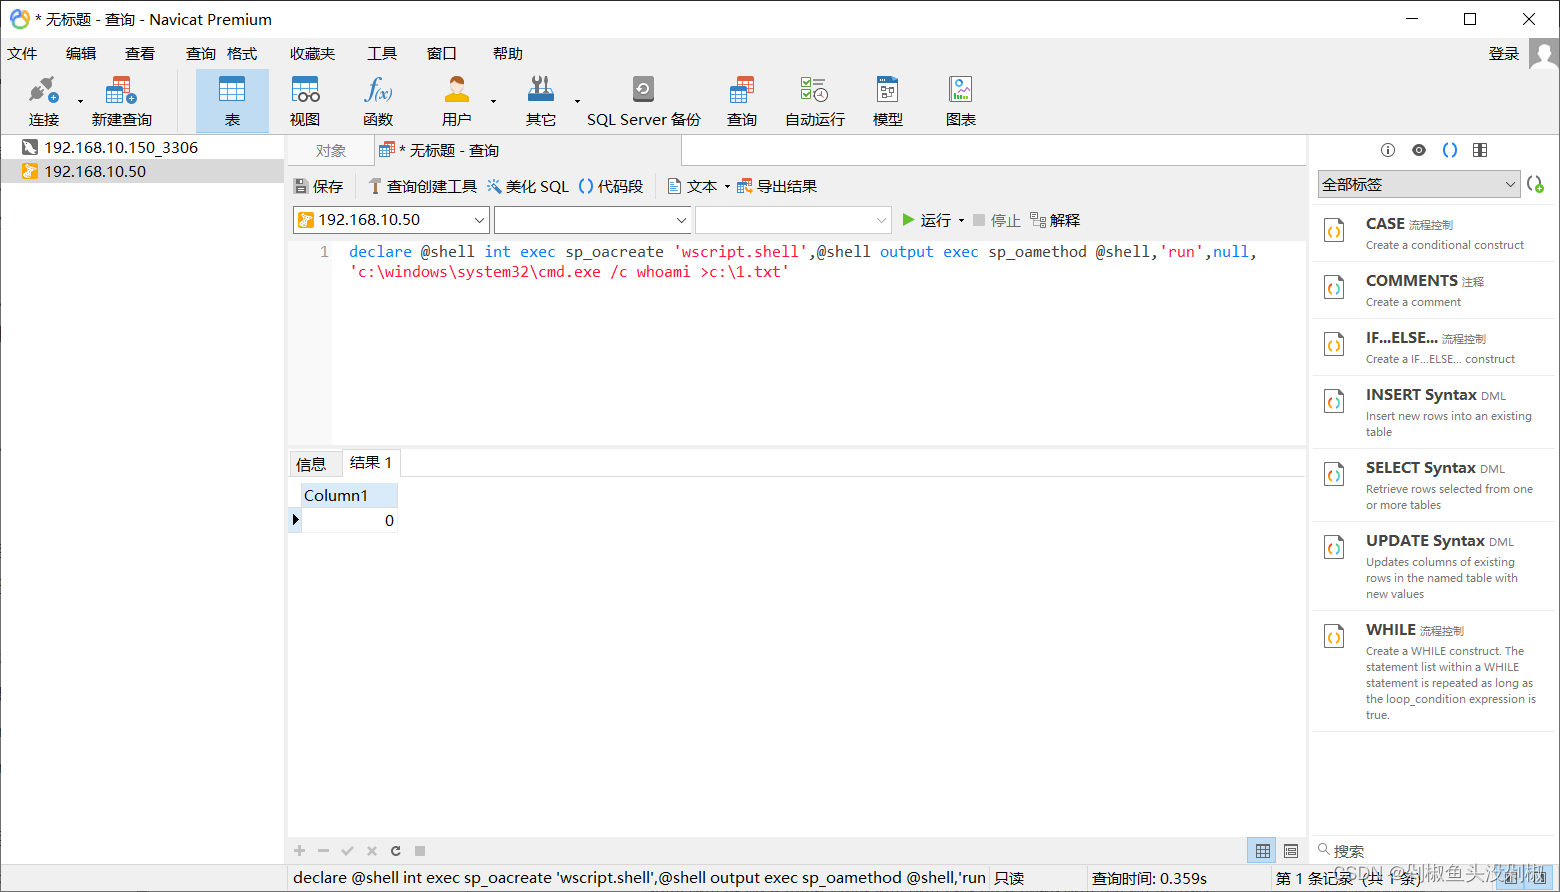Run the query with 运行 button
Image resolution: width=1560 pixels, height=892 pixels.
pyautogui.click(x=927, y=220)
